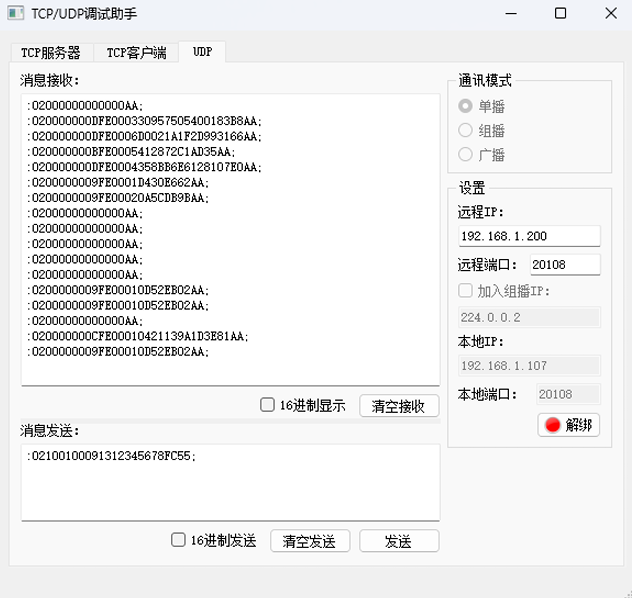
Task: Click the 远程端口 field showing 20108
Action: [x=564, y=264]
